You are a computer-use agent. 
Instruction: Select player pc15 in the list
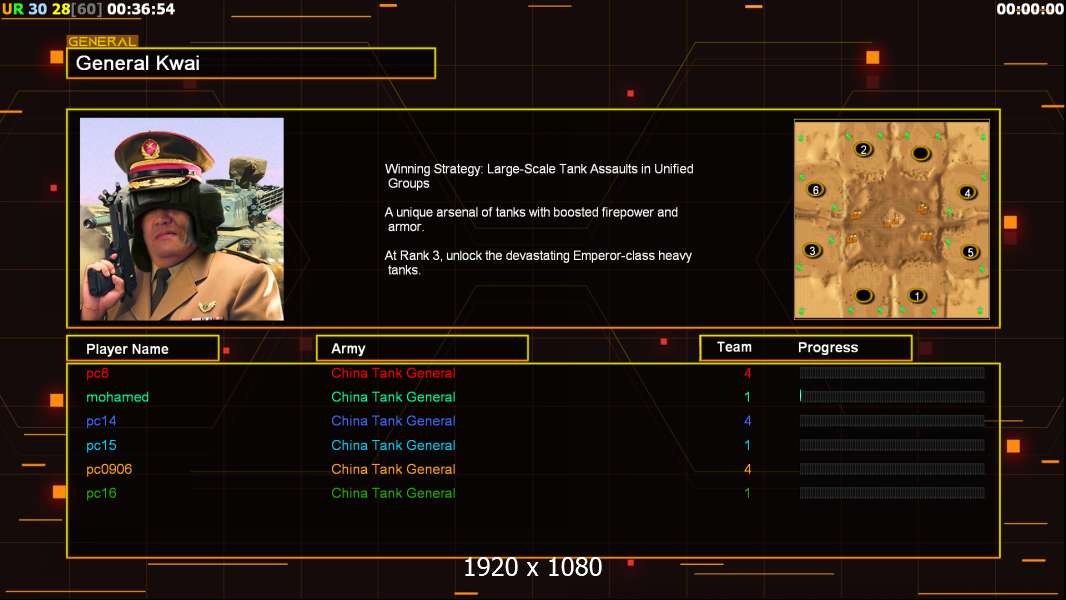(x=101, y=446)
